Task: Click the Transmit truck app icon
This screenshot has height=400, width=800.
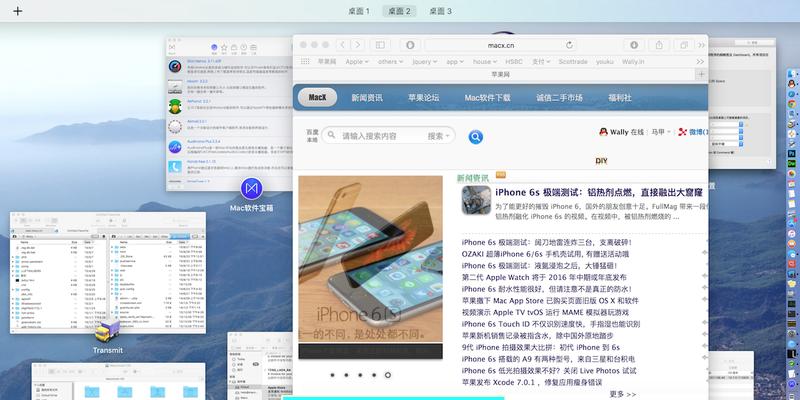Action: 108,331
